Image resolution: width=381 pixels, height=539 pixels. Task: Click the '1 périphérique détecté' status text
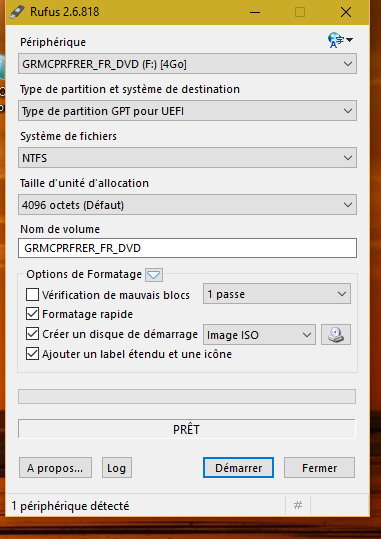point(70,506)
